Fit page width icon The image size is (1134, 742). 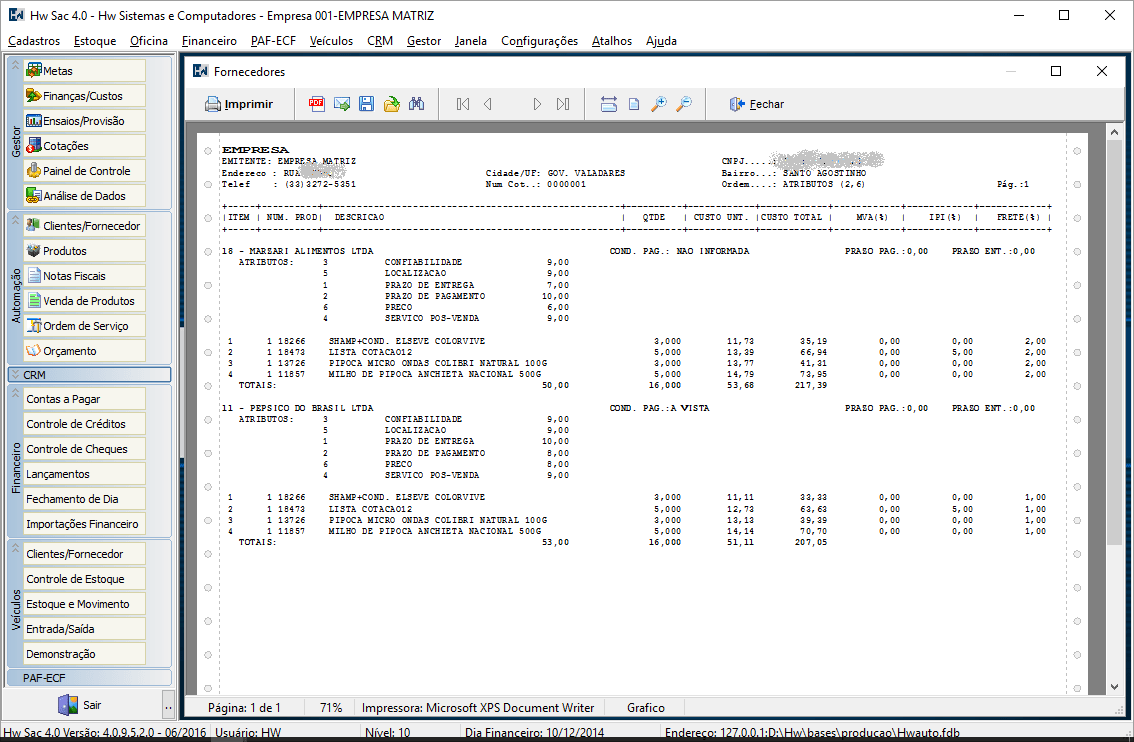(609, 104)
